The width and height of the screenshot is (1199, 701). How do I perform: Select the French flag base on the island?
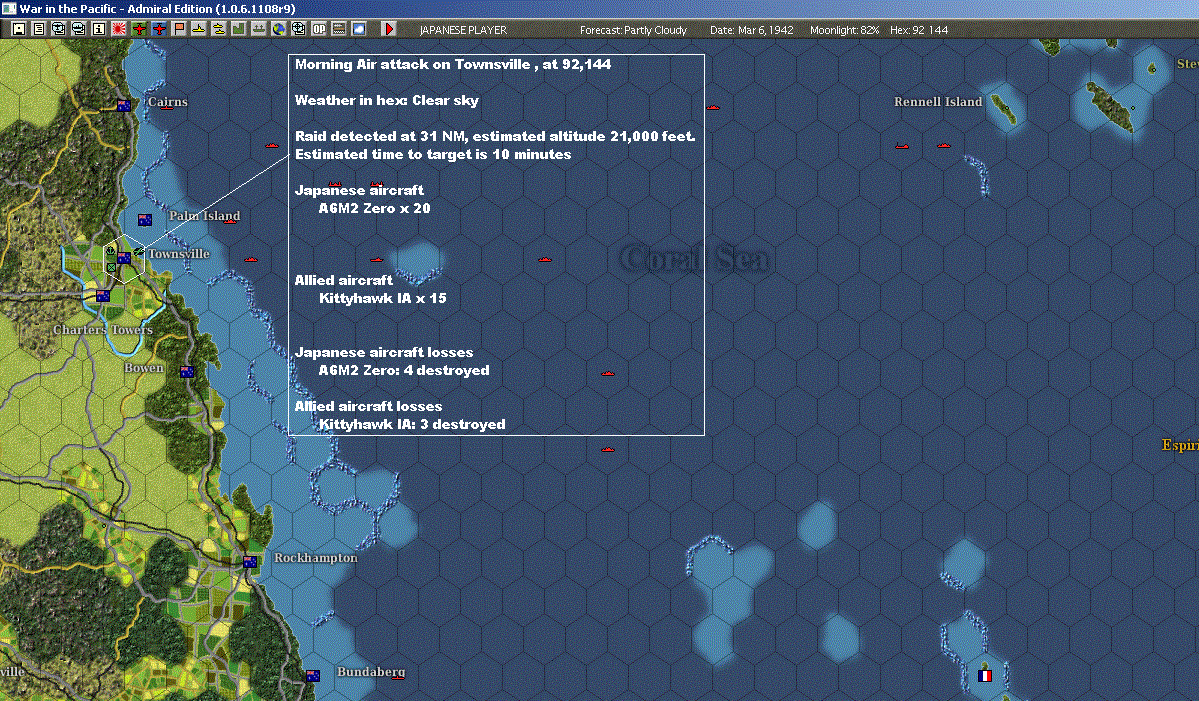click(985, 676)
